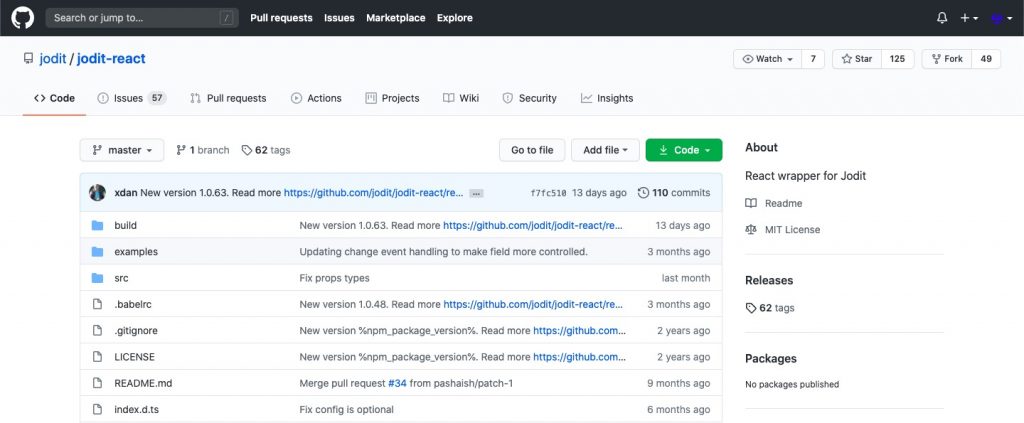The image size is (1024, 423).
Task: Open the user avatar menu
Action: (1000, 18)
